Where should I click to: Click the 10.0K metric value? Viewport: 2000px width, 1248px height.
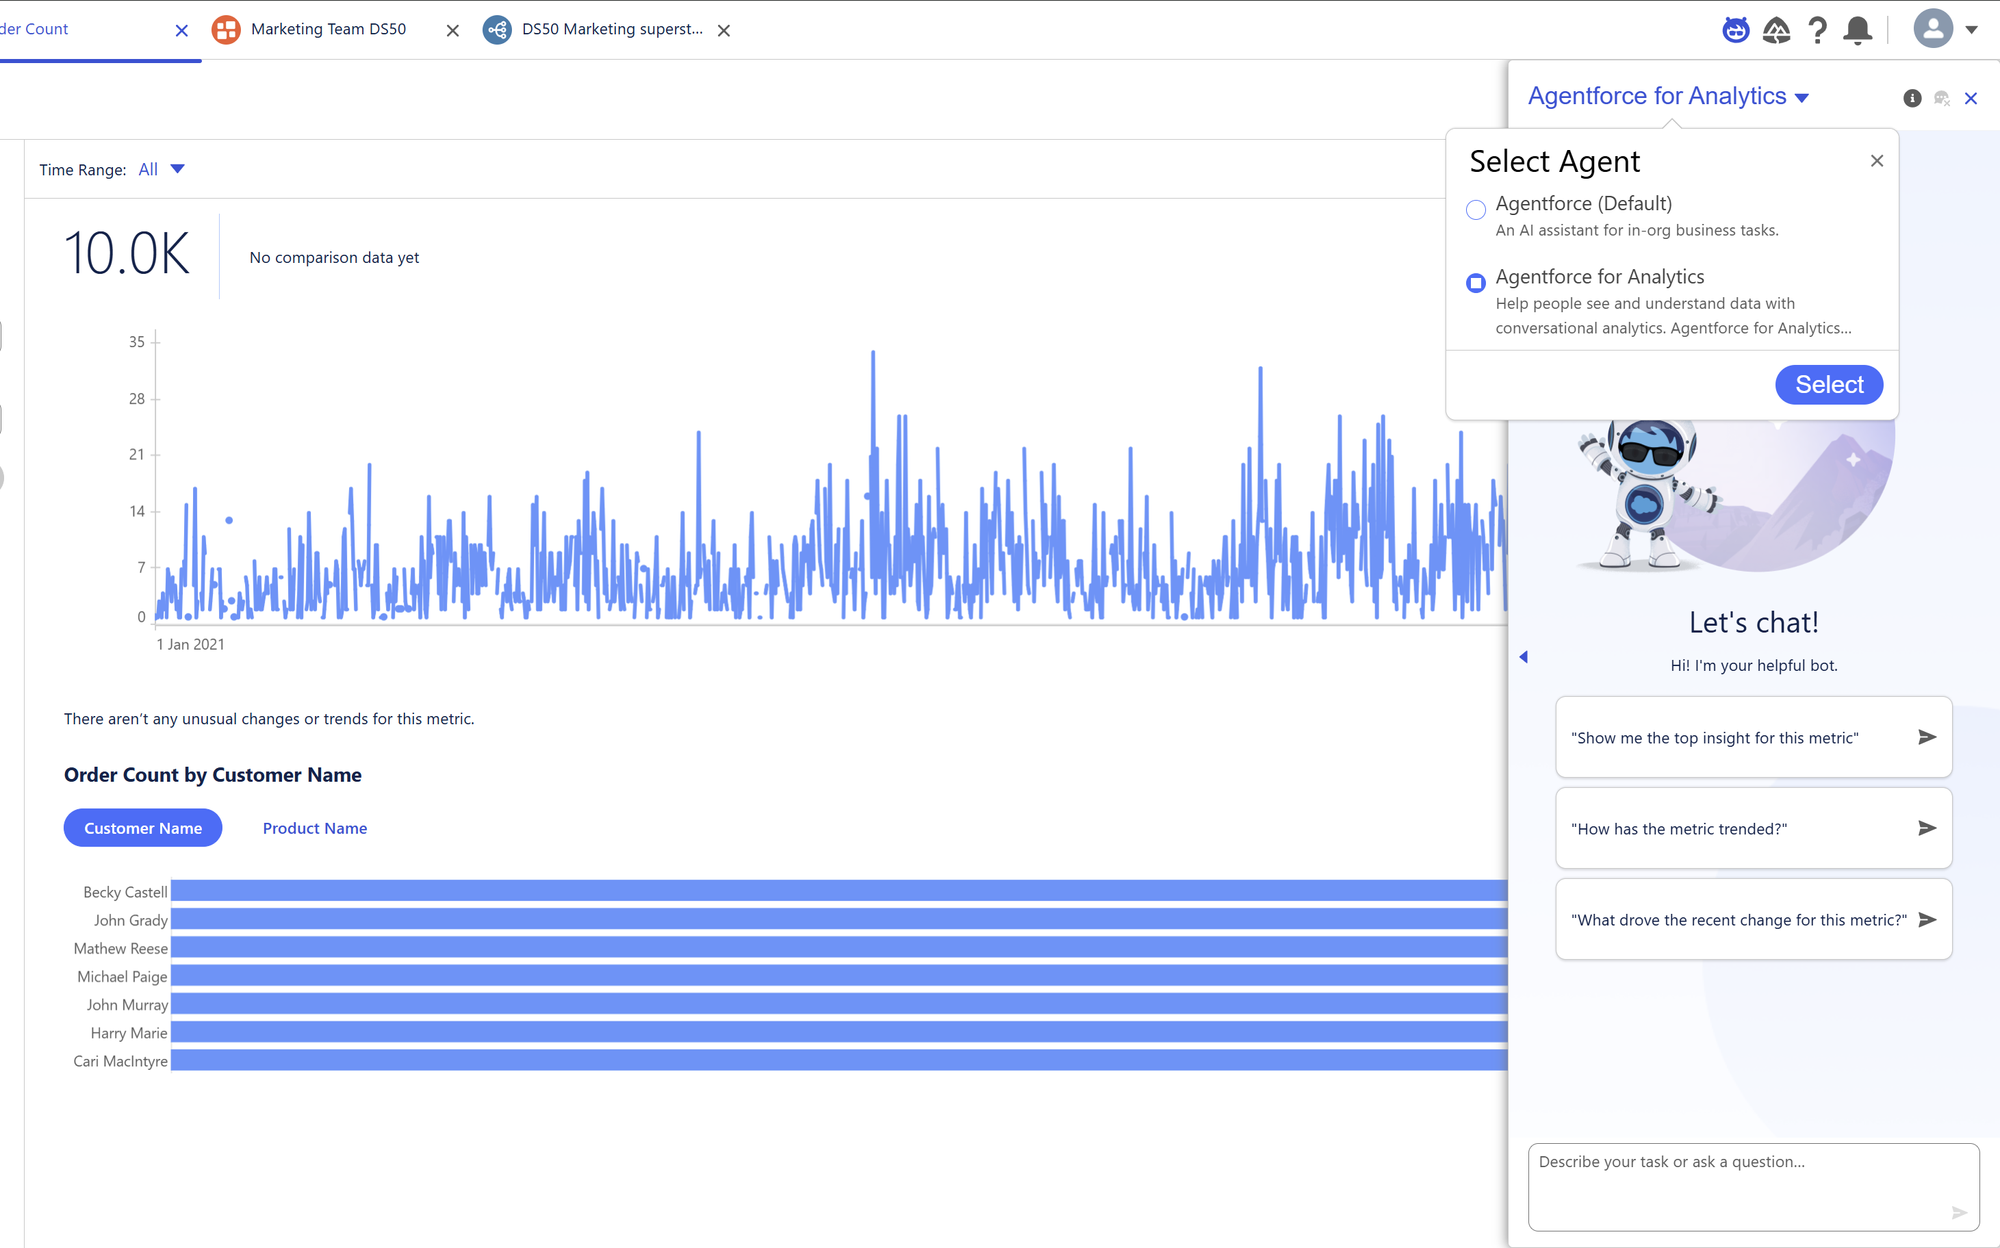pyautogui.click(x=127, y=254)
